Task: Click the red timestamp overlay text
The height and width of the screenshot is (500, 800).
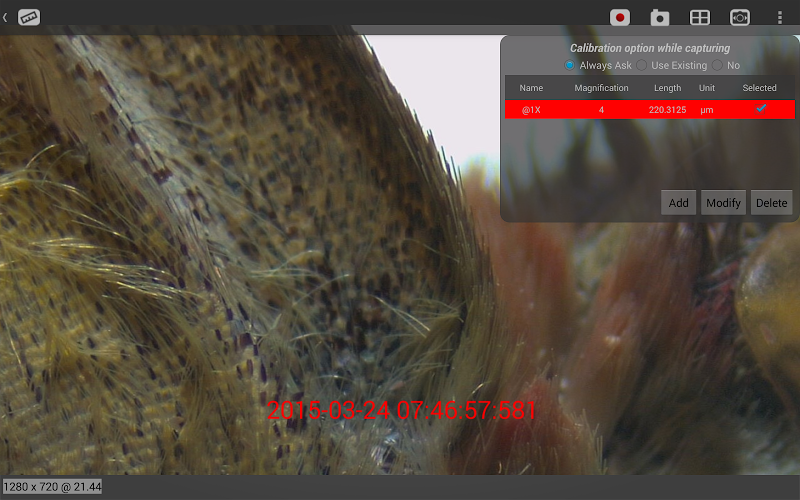Action: click(401, 410)
